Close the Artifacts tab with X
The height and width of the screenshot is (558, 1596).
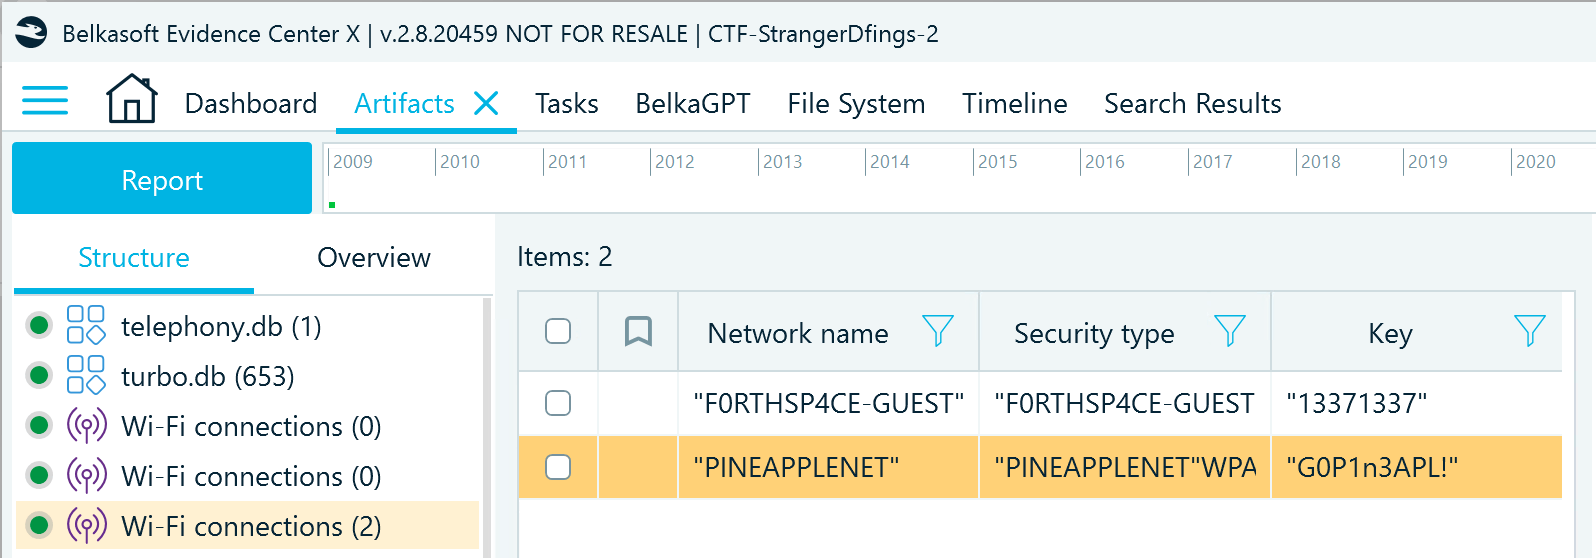point(487,103)
